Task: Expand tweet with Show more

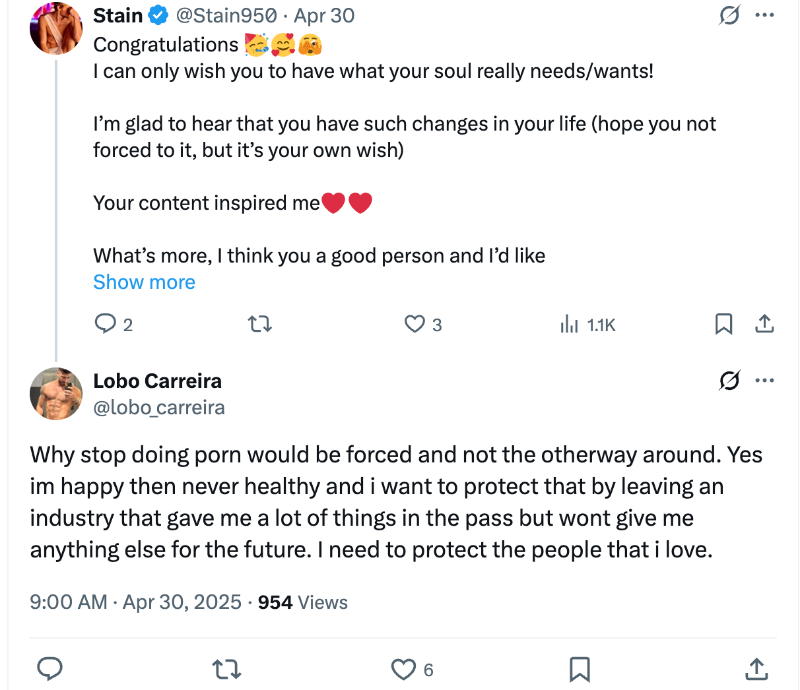Action: pyautogui.click(x=144, y=282)
